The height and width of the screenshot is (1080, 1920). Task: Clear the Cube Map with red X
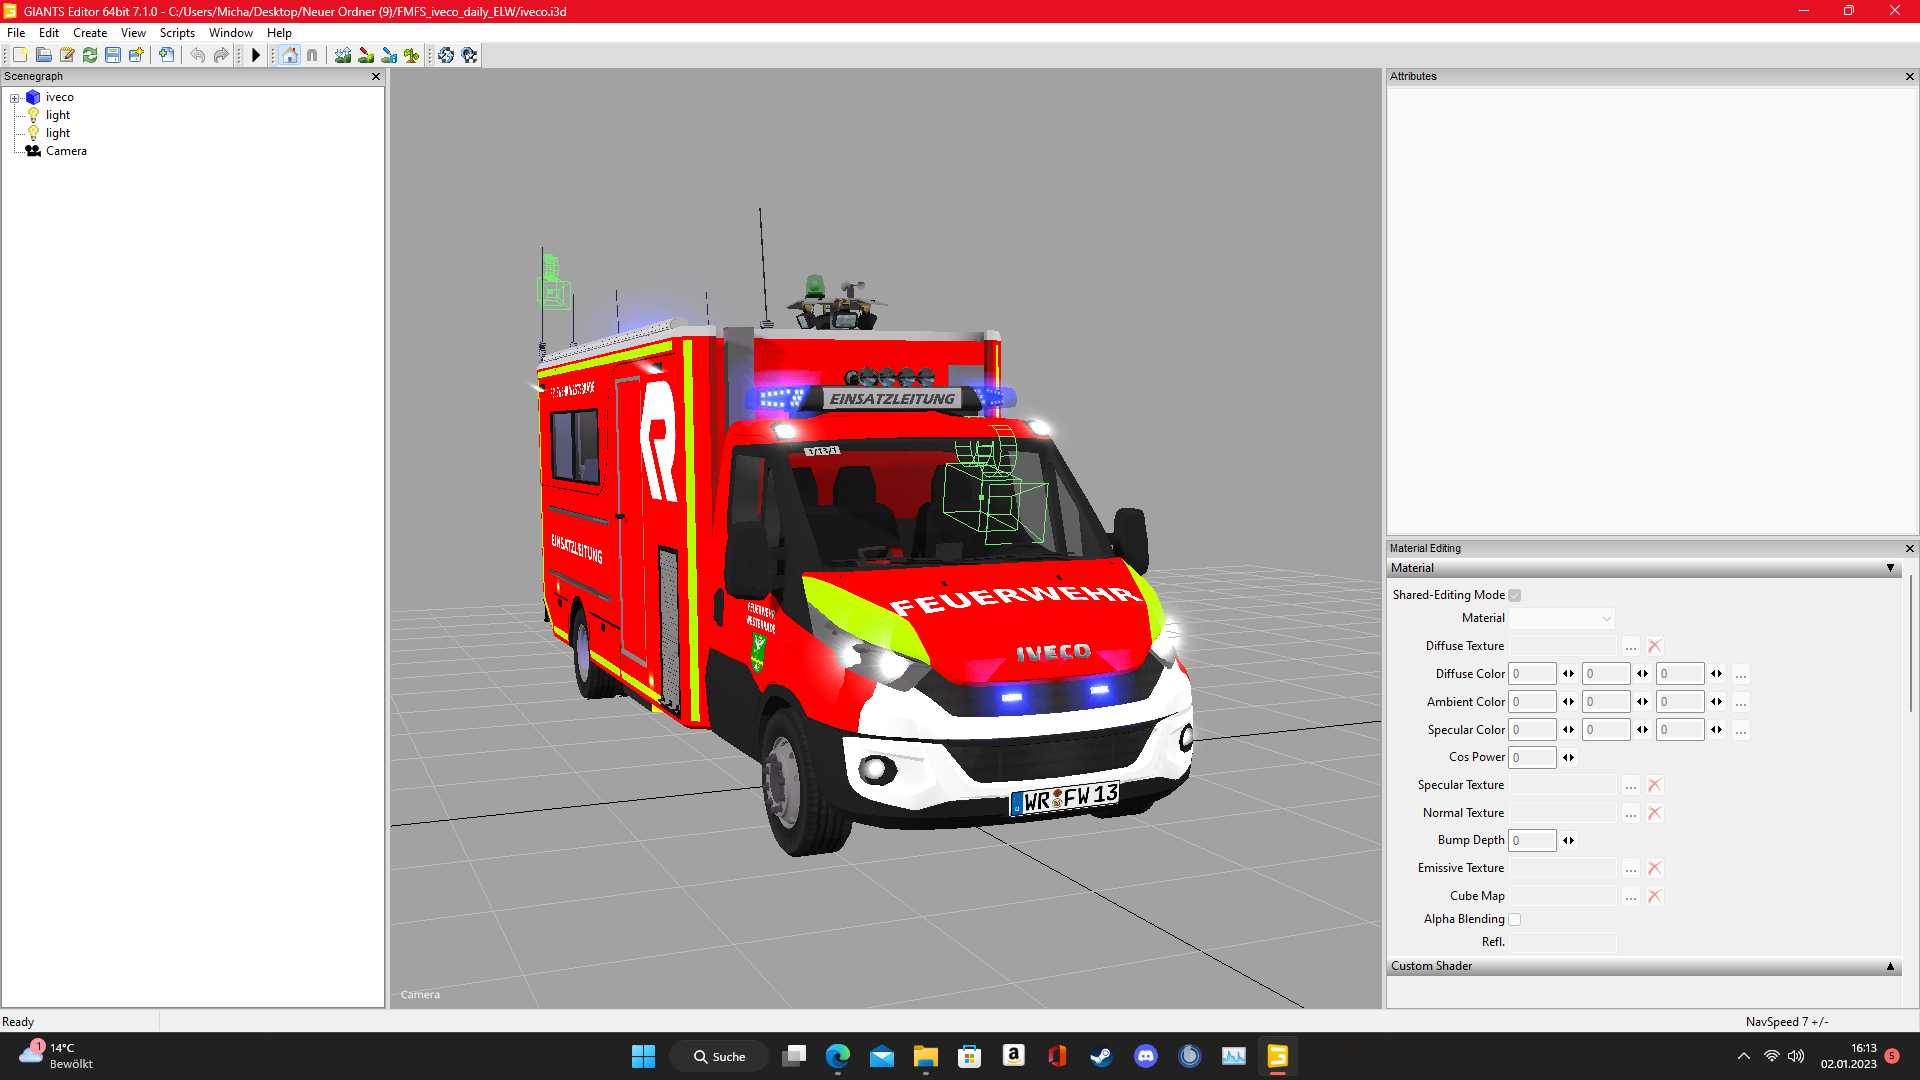[x=1654, y=896]
